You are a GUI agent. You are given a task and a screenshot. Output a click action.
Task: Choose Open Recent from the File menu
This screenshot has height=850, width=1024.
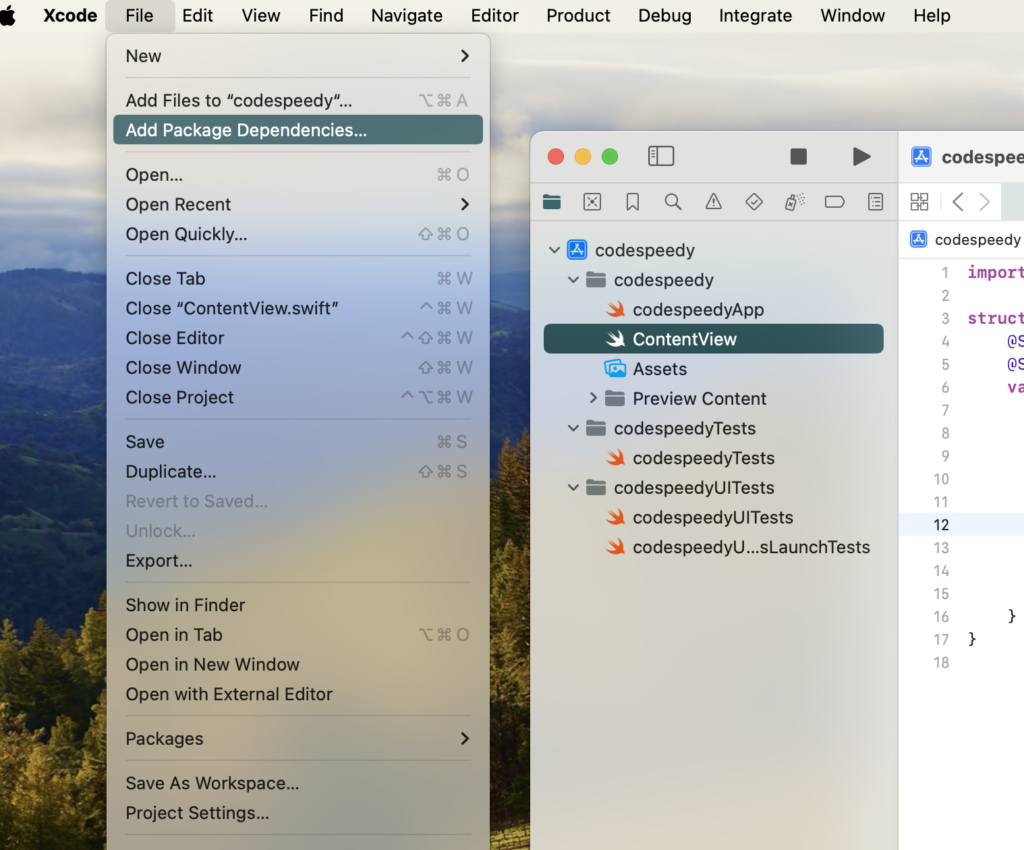(178, 204)
